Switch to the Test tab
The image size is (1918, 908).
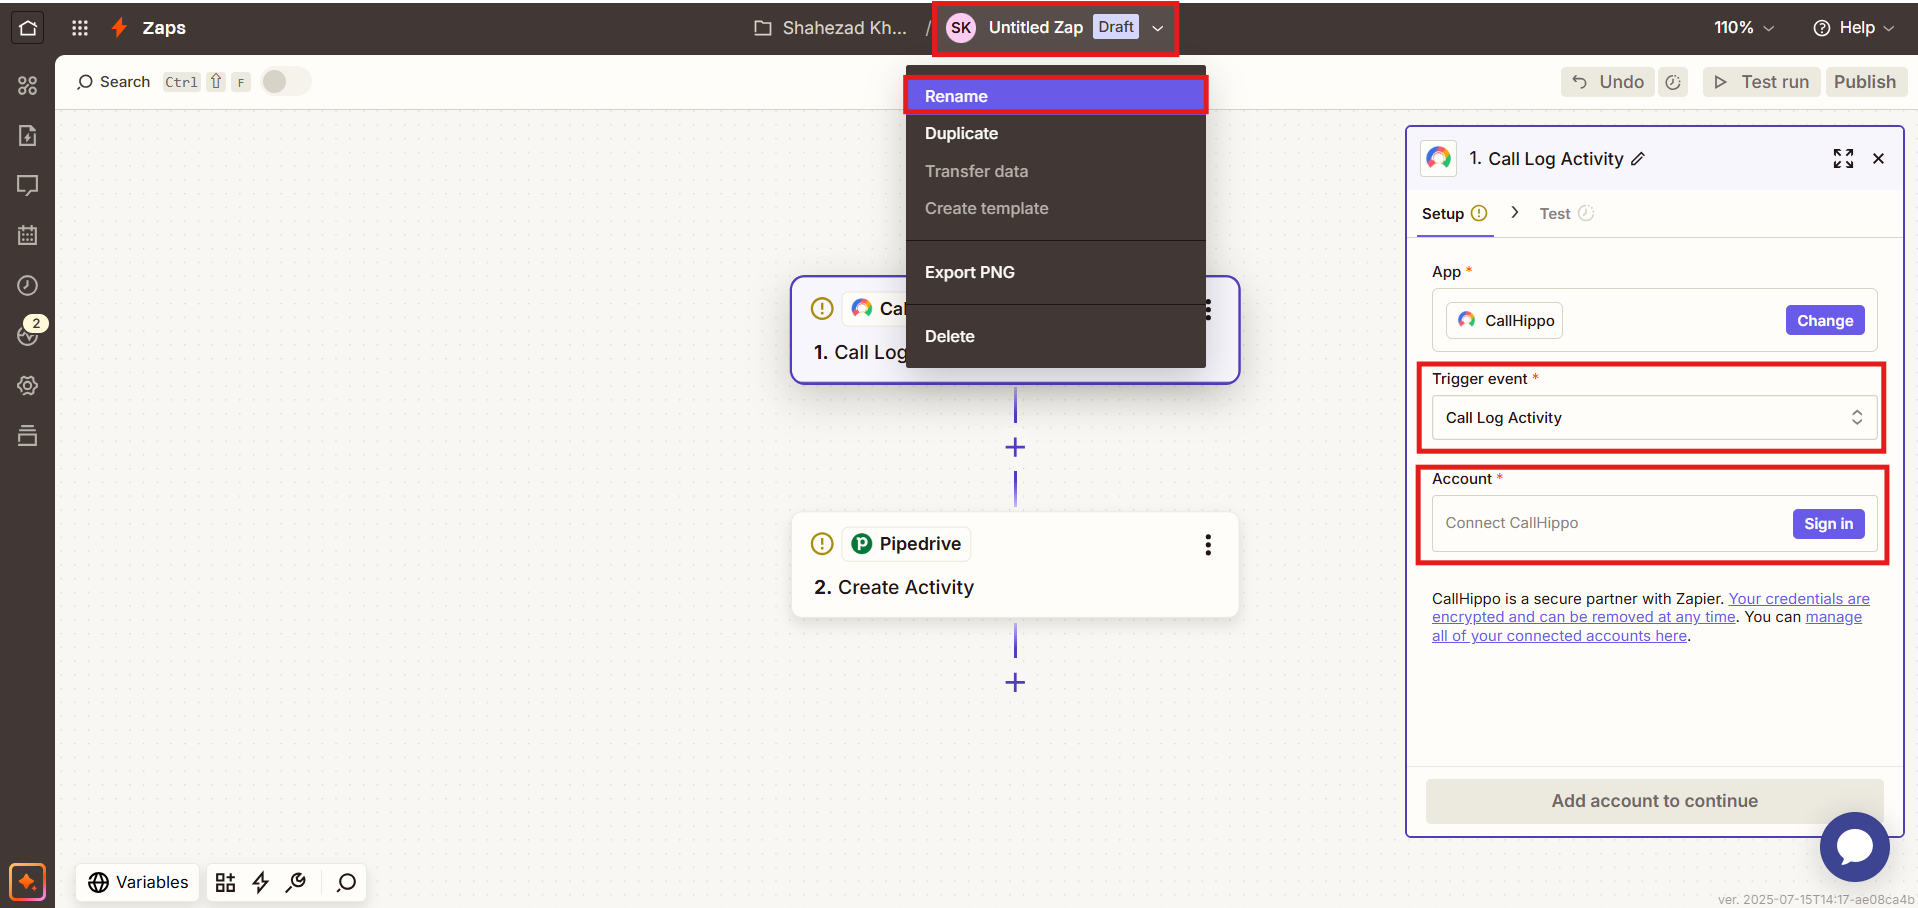click(1566, 213)
